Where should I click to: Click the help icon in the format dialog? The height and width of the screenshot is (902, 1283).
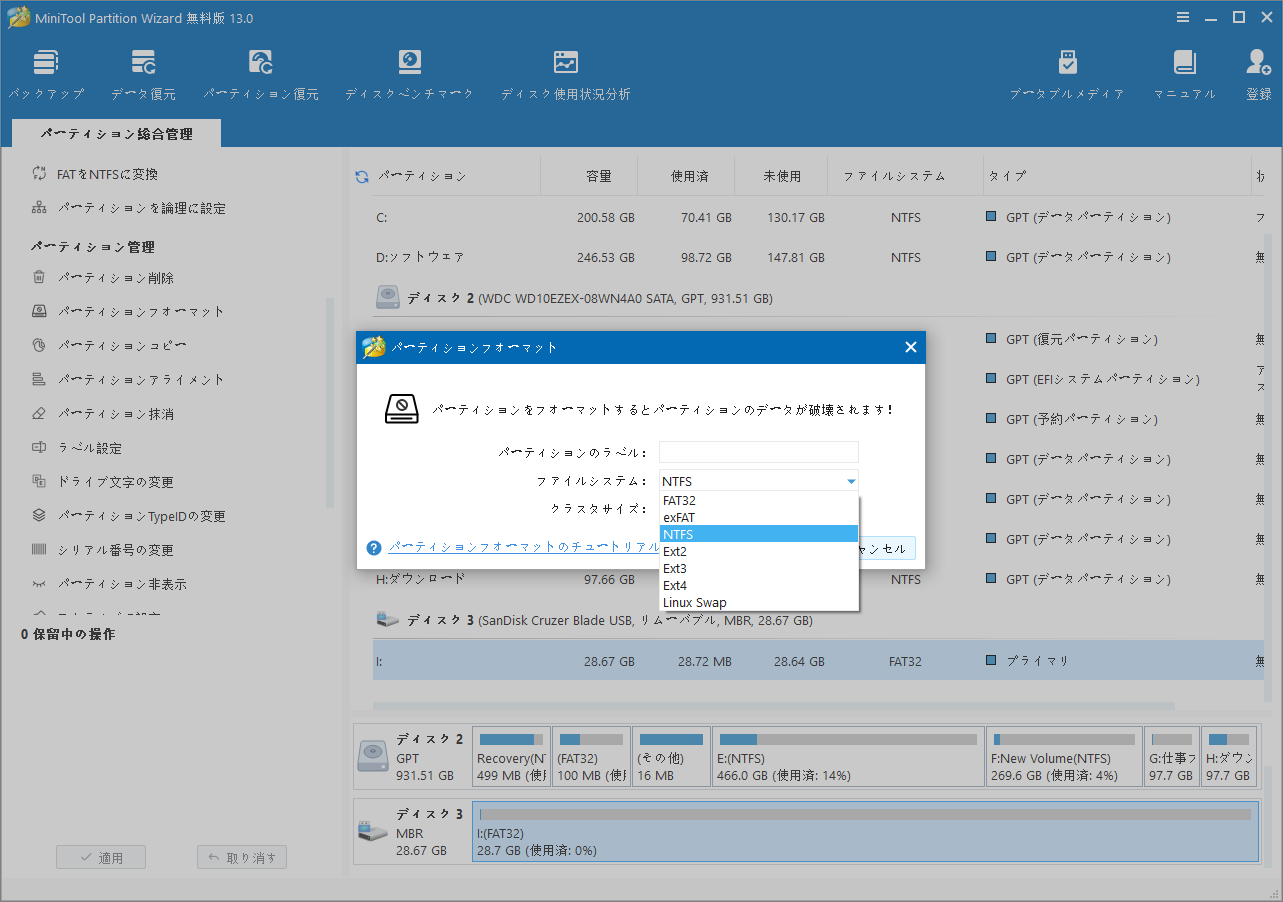click(373, 548)
